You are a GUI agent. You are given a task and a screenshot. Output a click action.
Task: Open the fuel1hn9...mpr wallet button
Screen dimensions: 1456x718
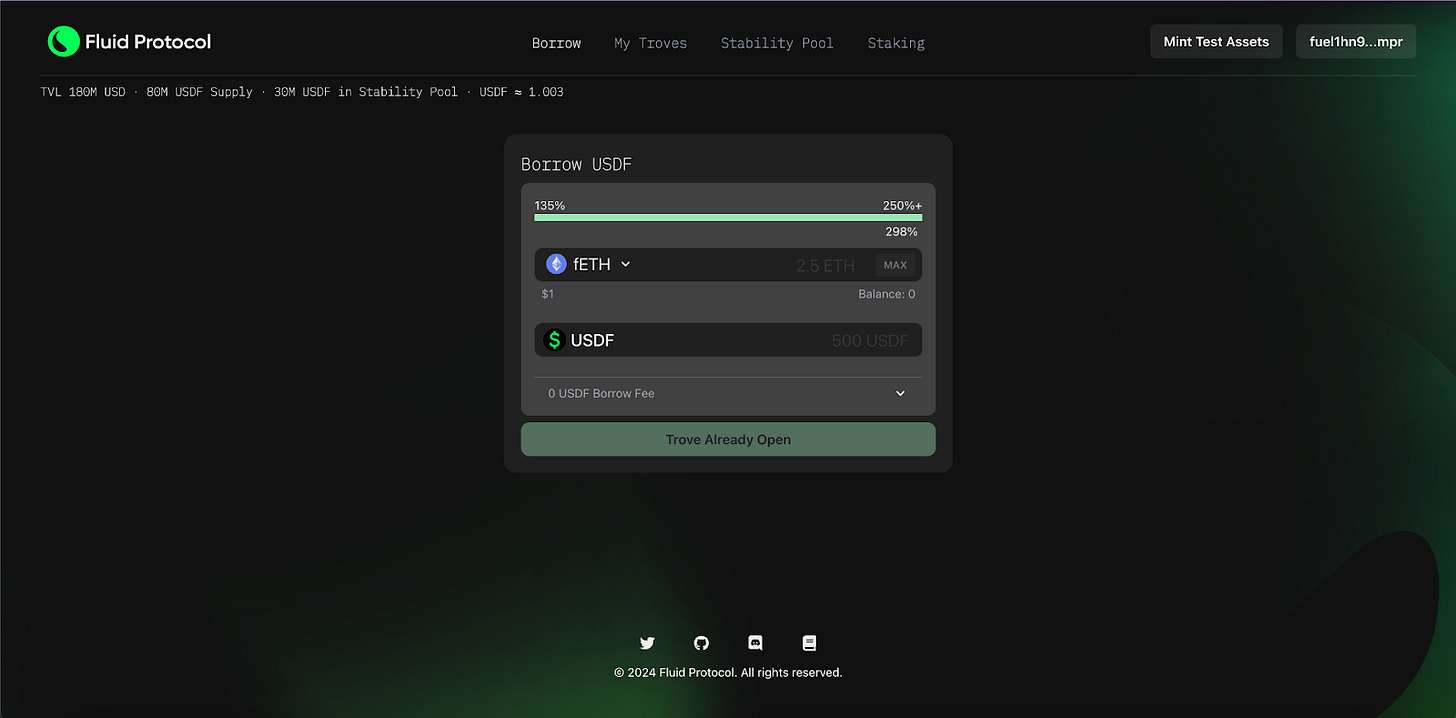coord(1356,41)
